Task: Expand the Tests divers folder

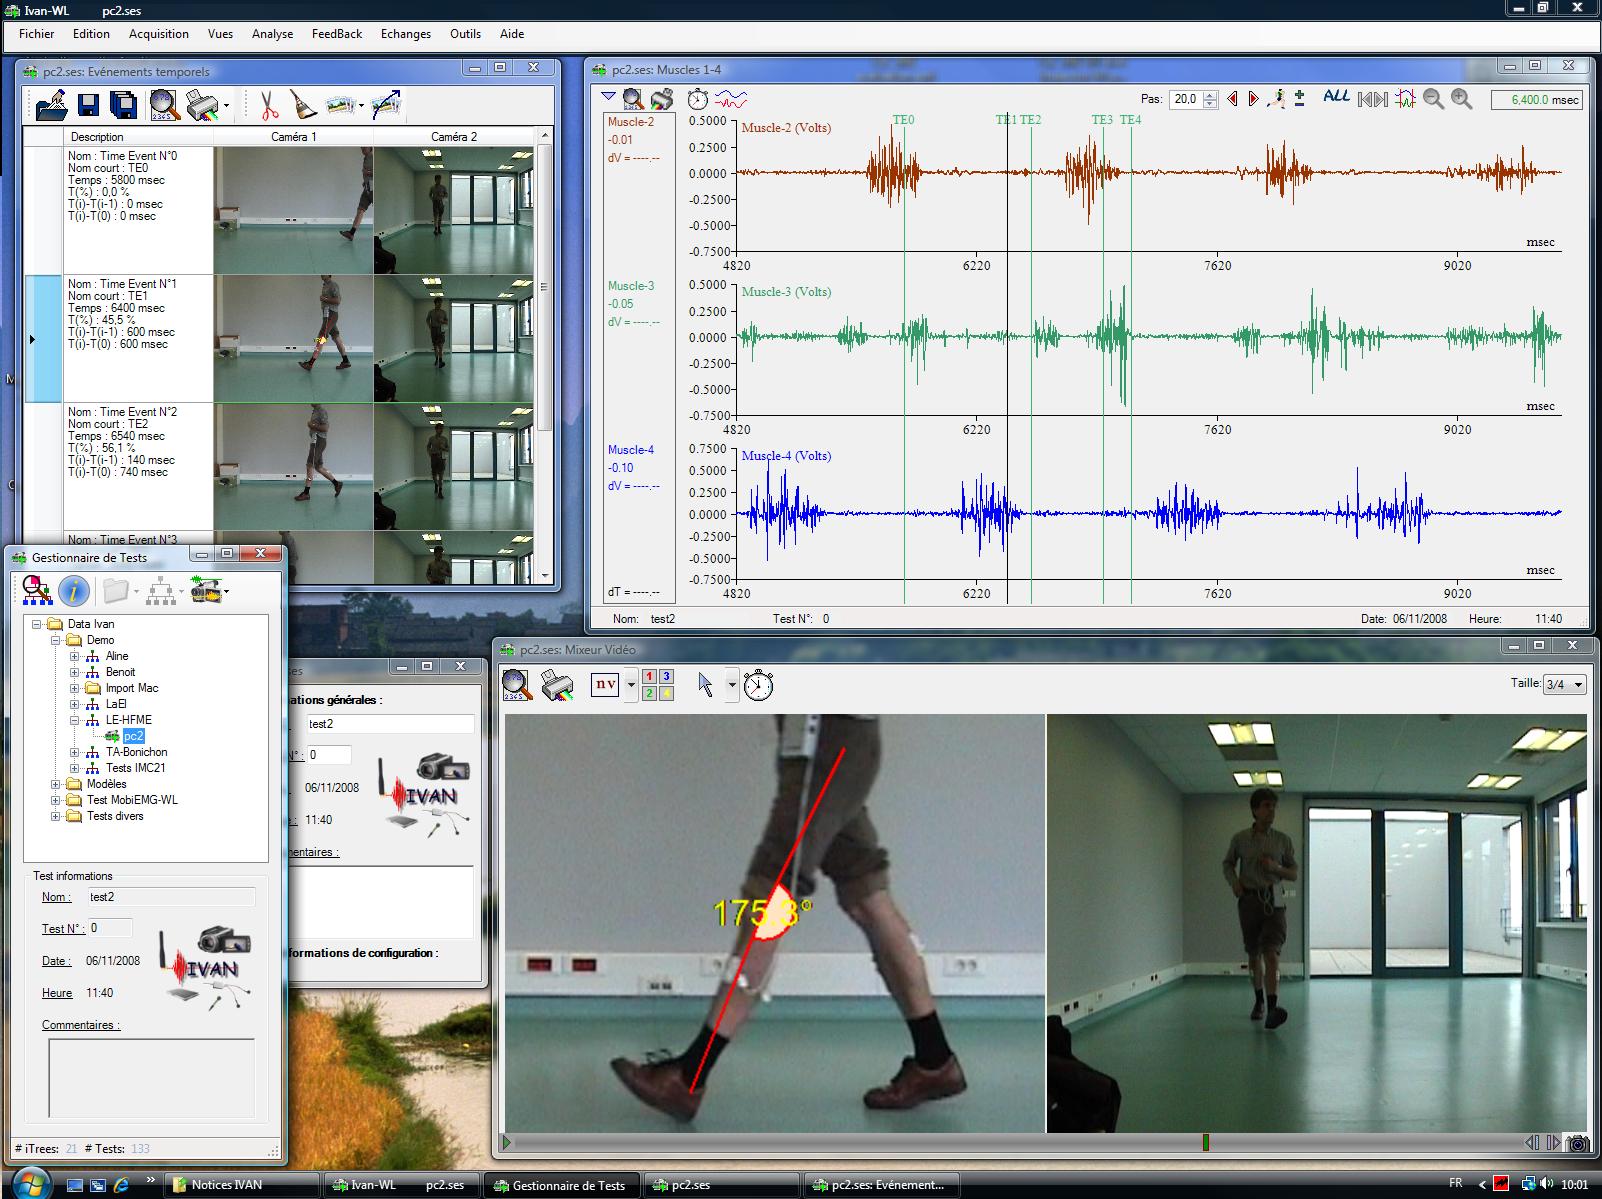Action: [58, 816]
